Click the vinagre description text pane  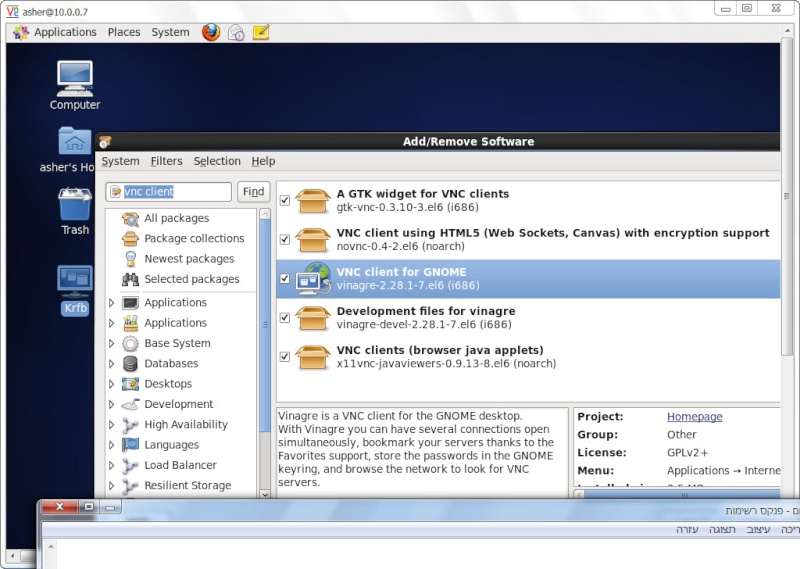pyautogui.click(x=422, y=452)
